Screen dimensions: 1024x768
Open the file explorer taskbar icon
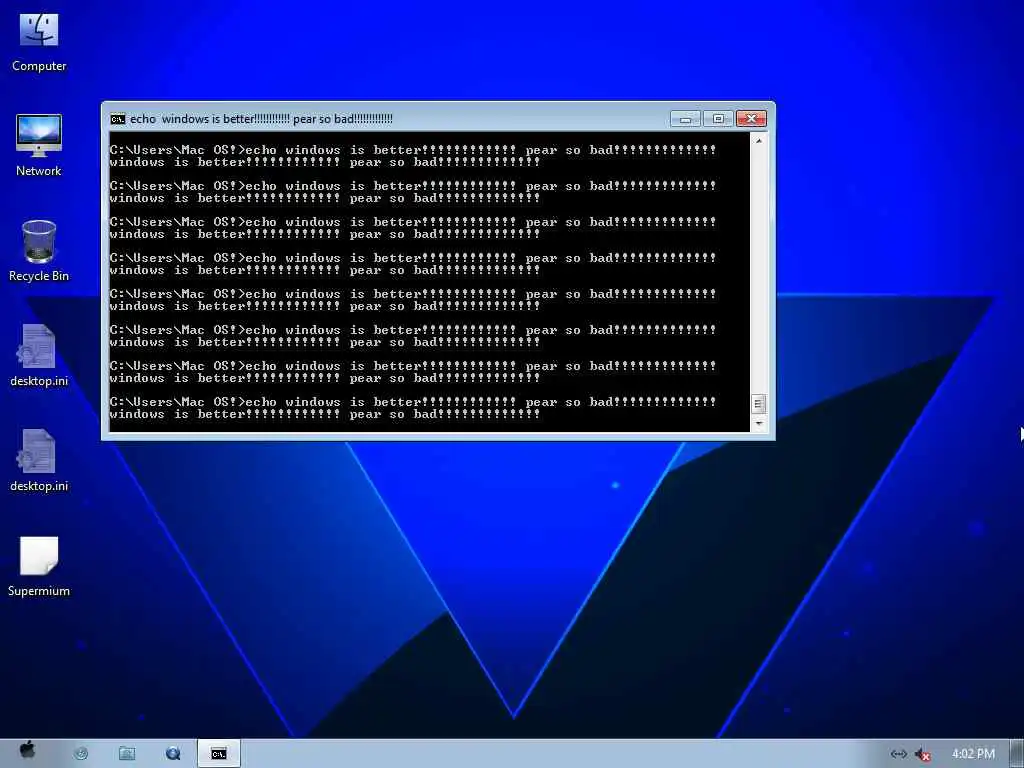pyautogui.click(x=127, y=754)
